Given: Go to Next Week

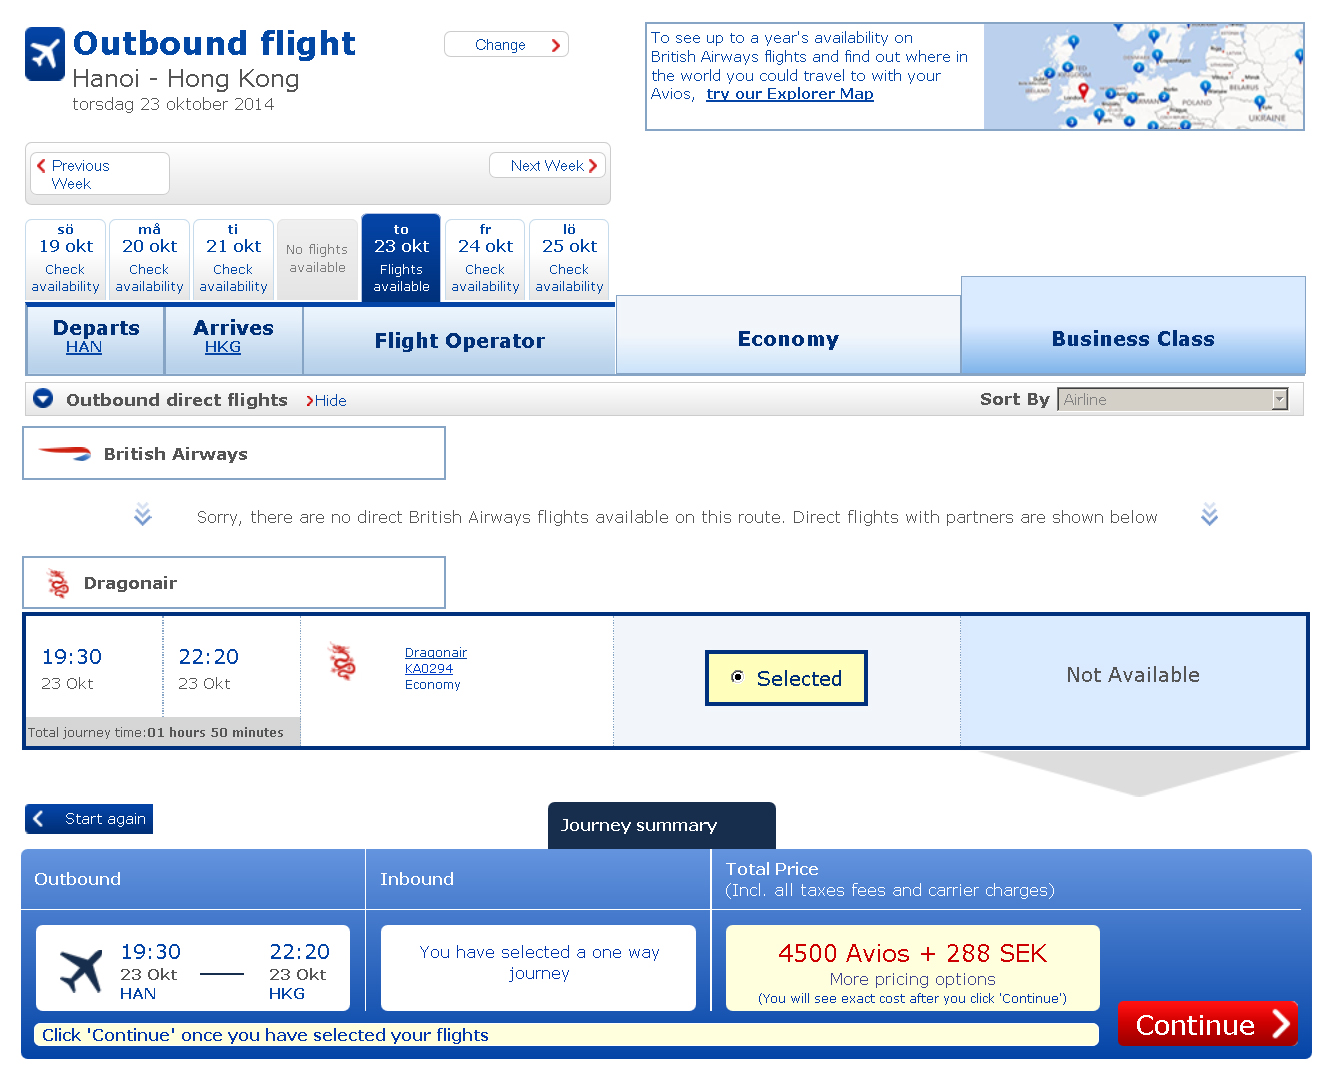Looking at the screenshot, I should pyautogui.click(x=548, y=166).
